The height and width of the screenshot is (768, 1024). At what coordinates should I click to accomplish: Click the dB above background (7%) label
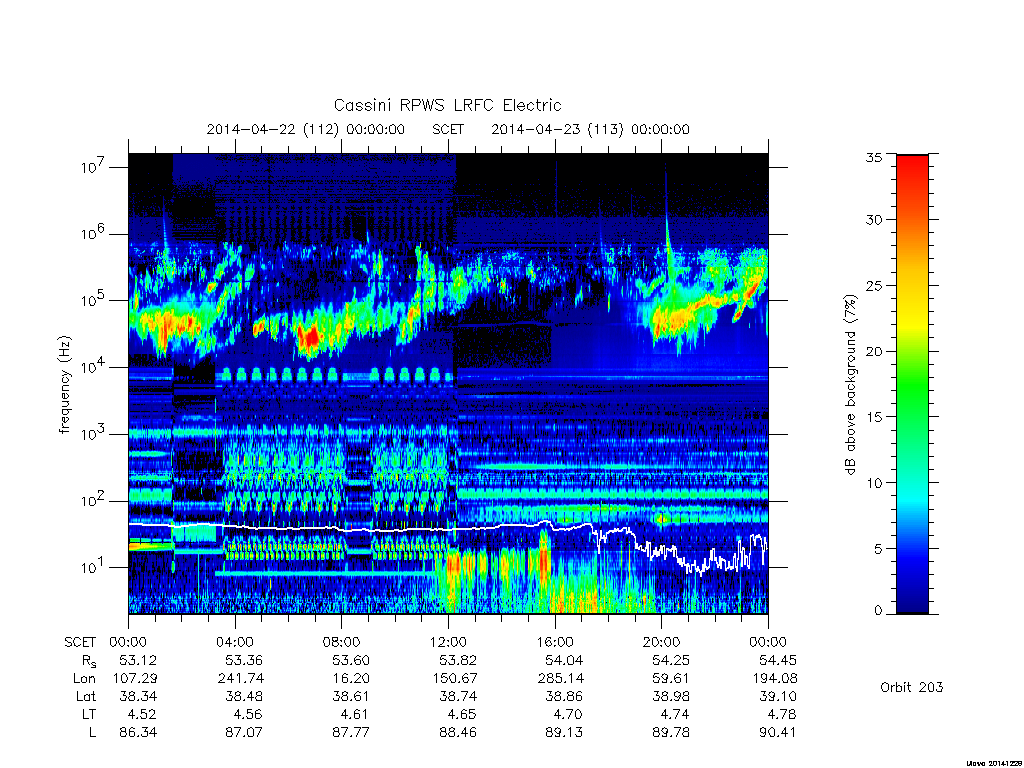[850, 385]
